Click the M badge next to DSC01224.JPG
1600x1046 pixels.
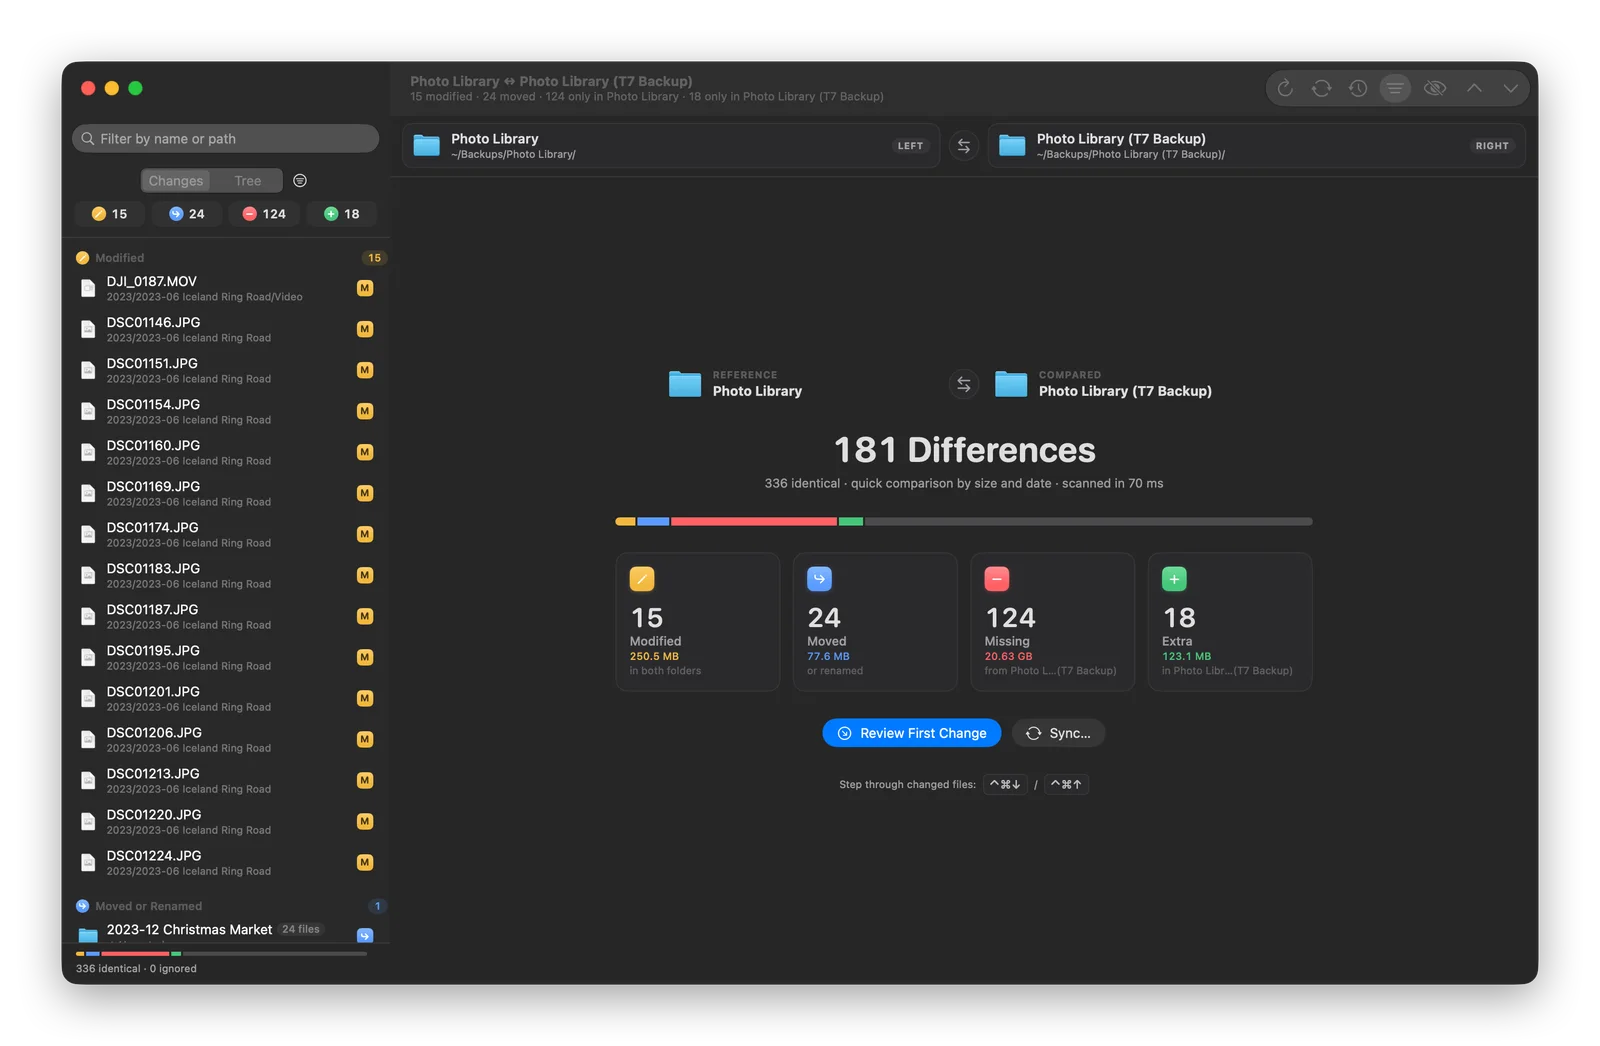(x=365, y=862)
